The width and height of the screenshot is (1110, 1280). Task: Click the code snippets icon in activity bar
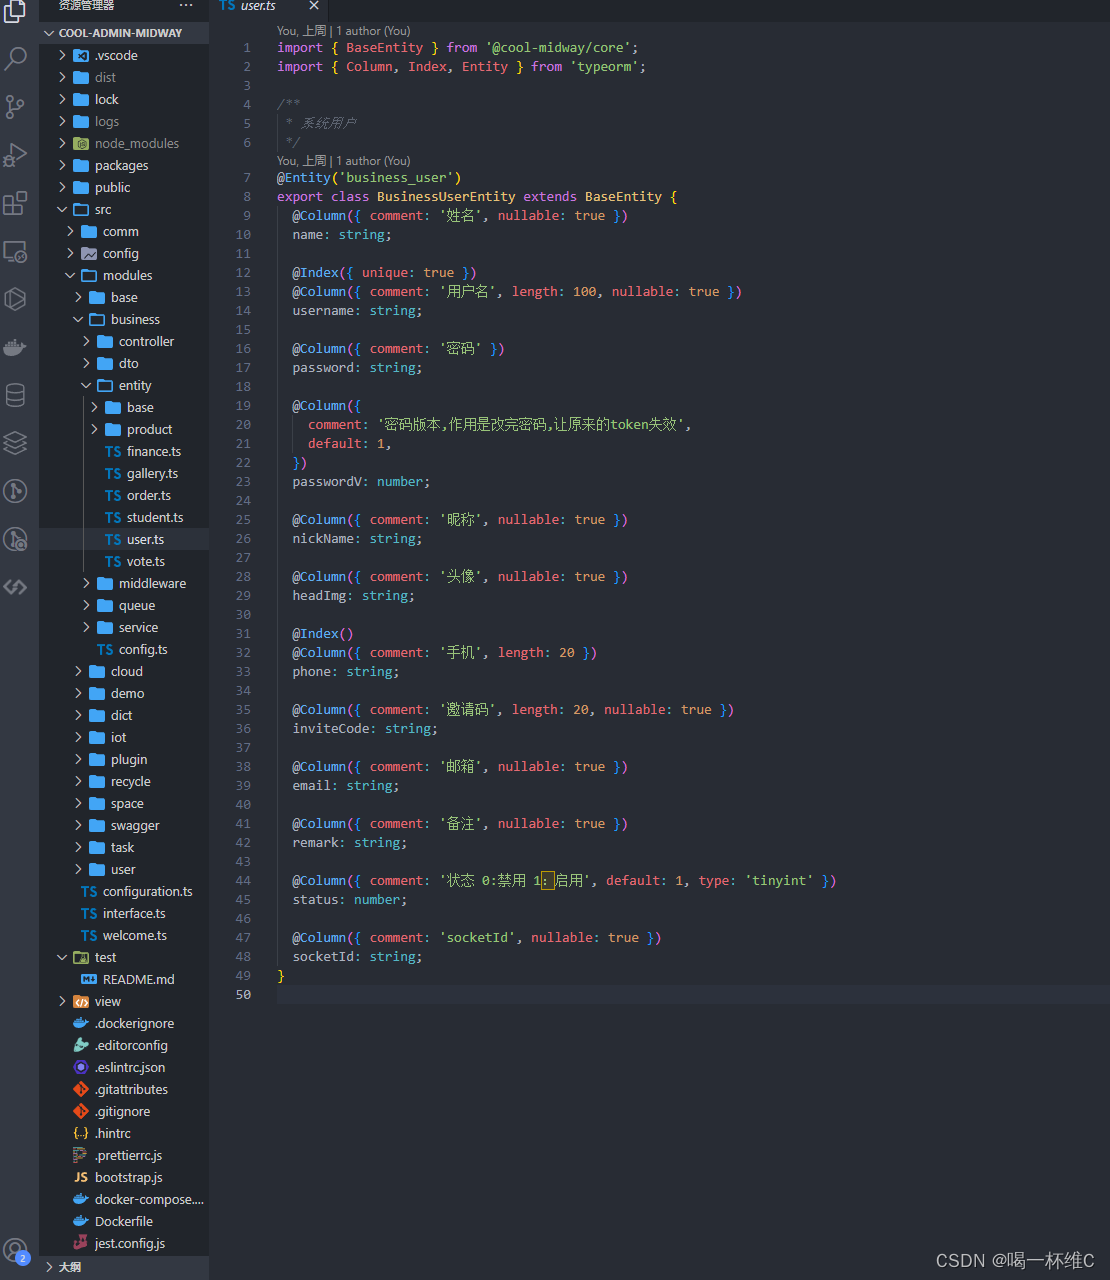coord(16,587)
